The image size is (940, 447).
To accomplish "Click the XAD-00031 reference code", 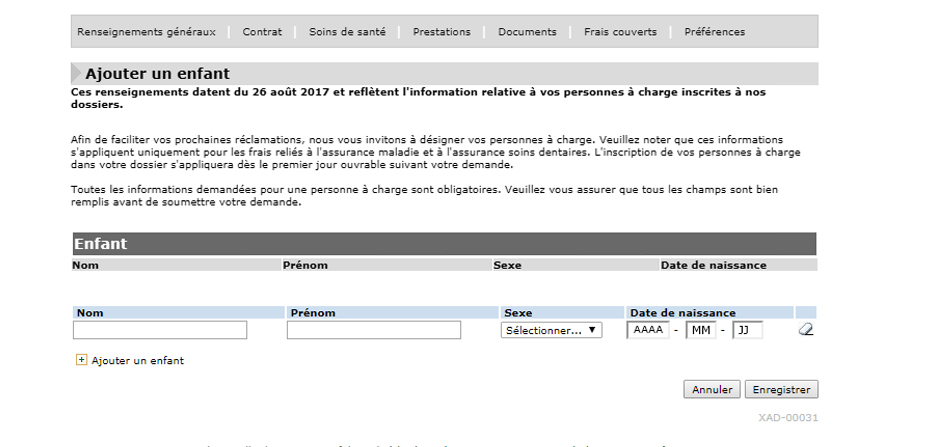I will [788, 418].
